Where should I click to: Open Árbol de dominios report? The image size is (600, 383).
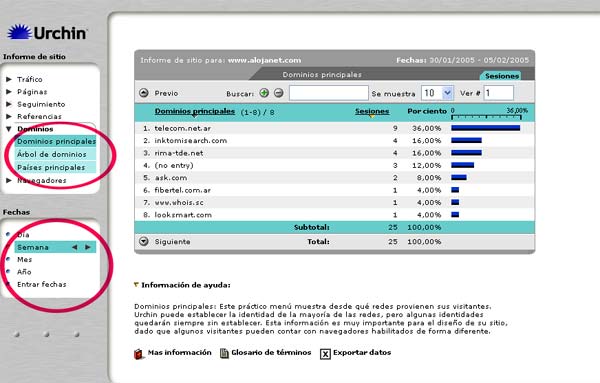[52, 154]
